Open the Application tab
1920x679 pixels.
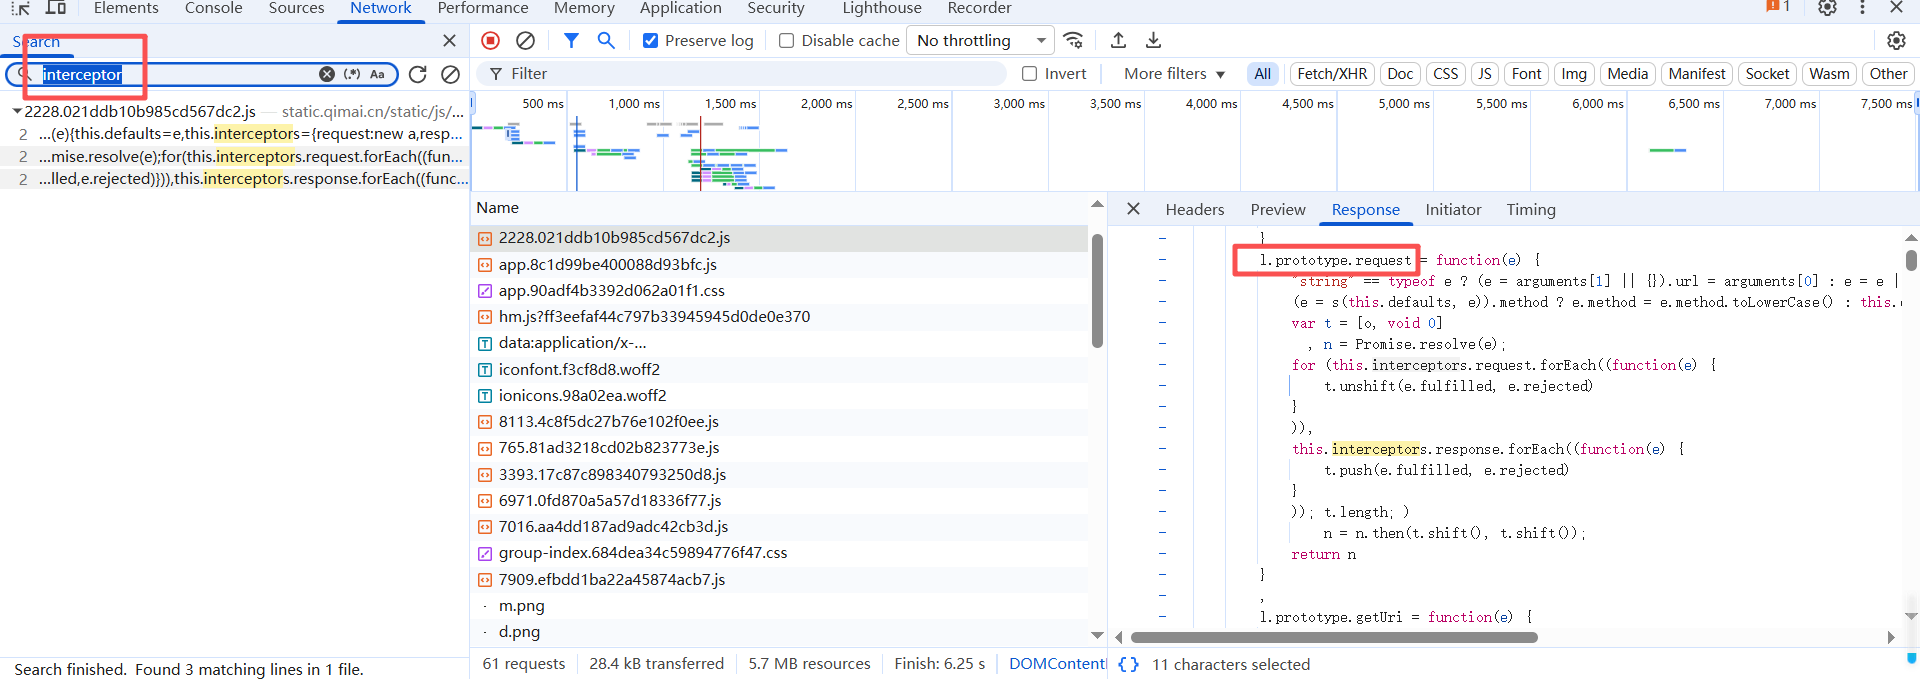tap(680, 8)
